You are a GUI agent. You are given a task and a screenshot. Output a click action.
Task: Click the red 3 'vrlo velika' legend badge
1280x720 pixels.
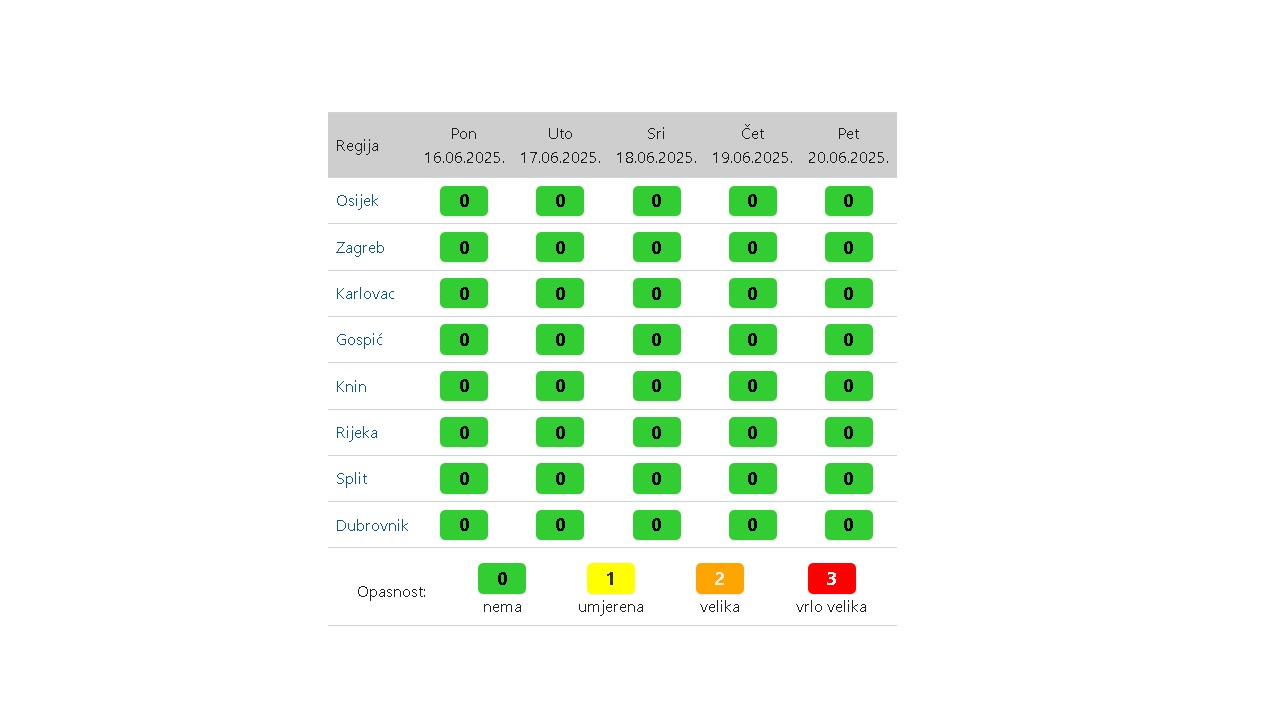click(832, 579)
